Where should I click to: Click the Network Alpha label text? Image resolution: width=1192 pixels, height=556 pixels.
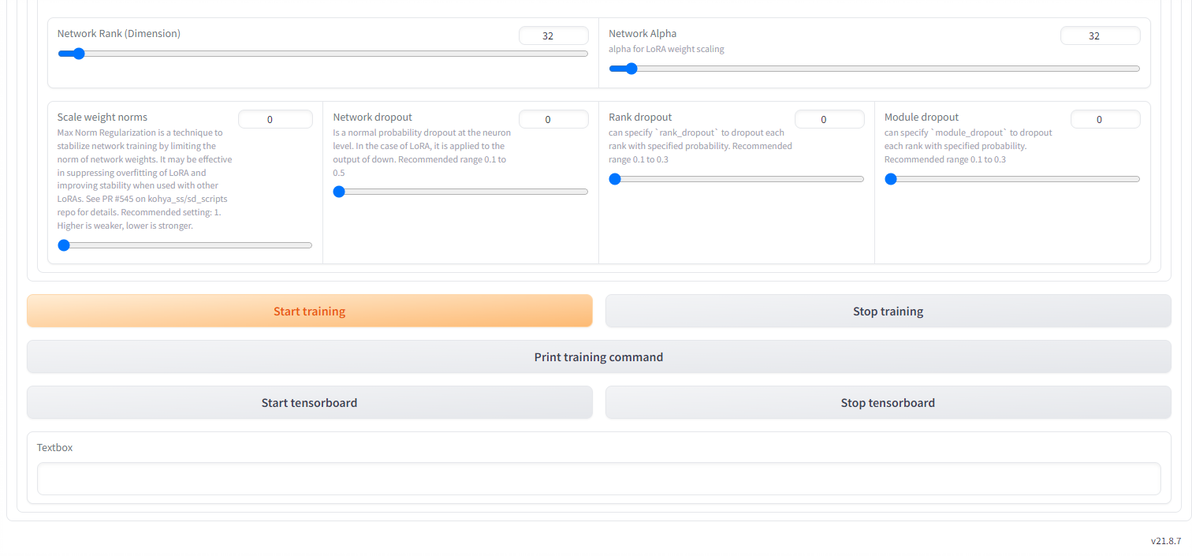tap(642, 34)
